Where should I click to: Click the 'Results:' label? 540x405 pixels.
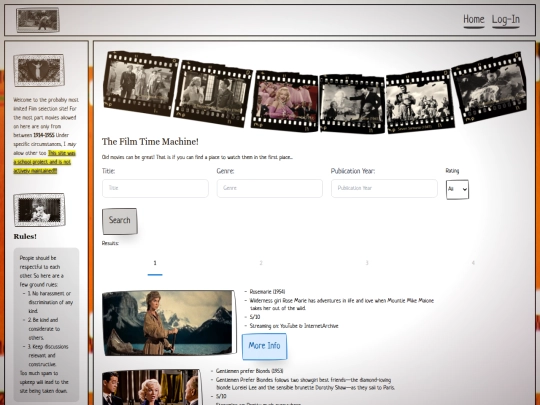tap(110, 243)
